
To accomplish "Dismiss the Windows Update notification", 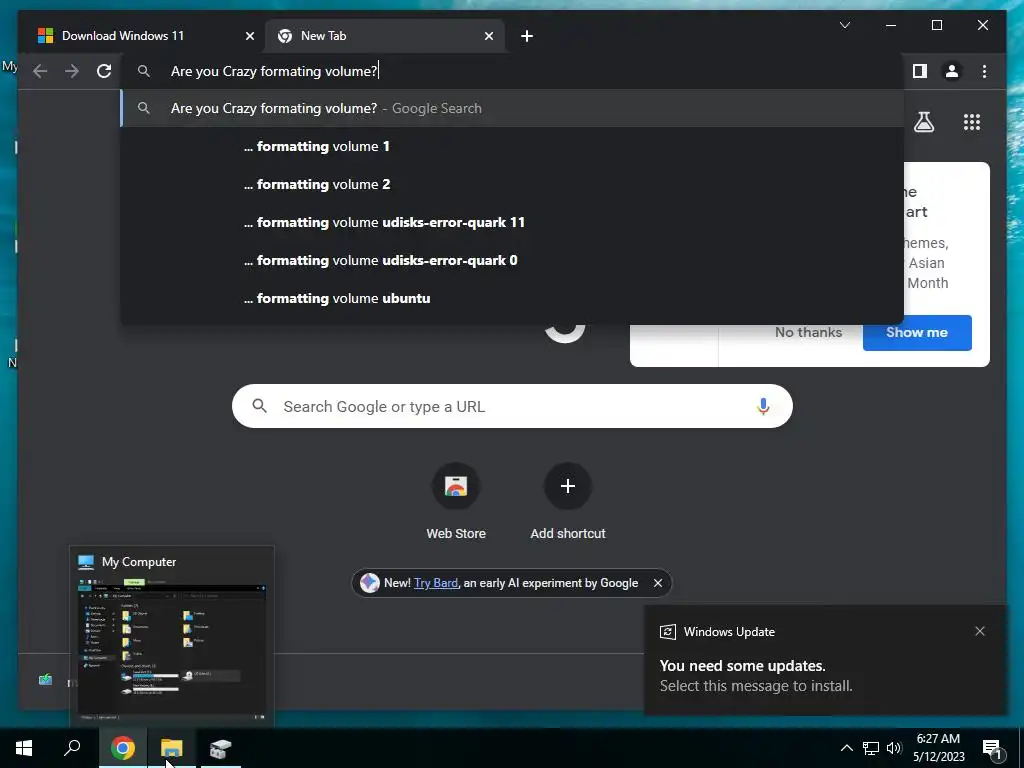I will [x=980, y=631].
